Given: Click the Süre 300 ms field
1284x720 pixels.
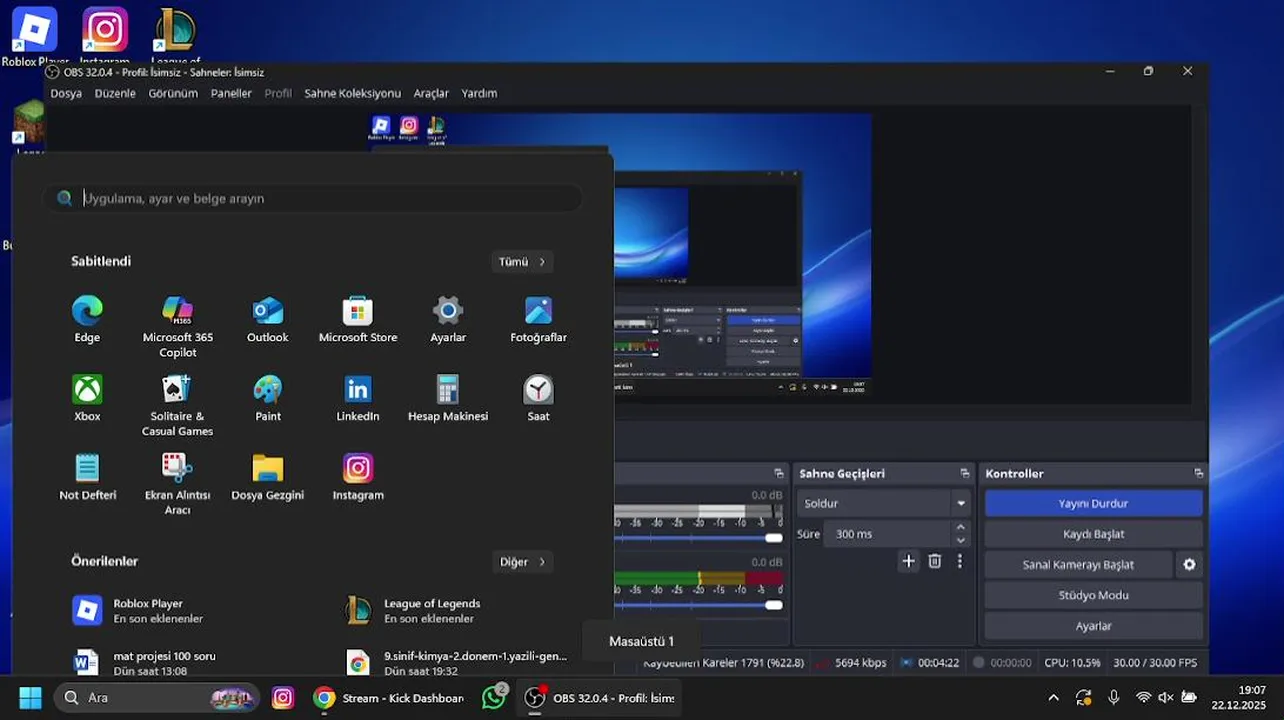Looking at the screenshot, I should pyautogui.click(x=887, y=534).
